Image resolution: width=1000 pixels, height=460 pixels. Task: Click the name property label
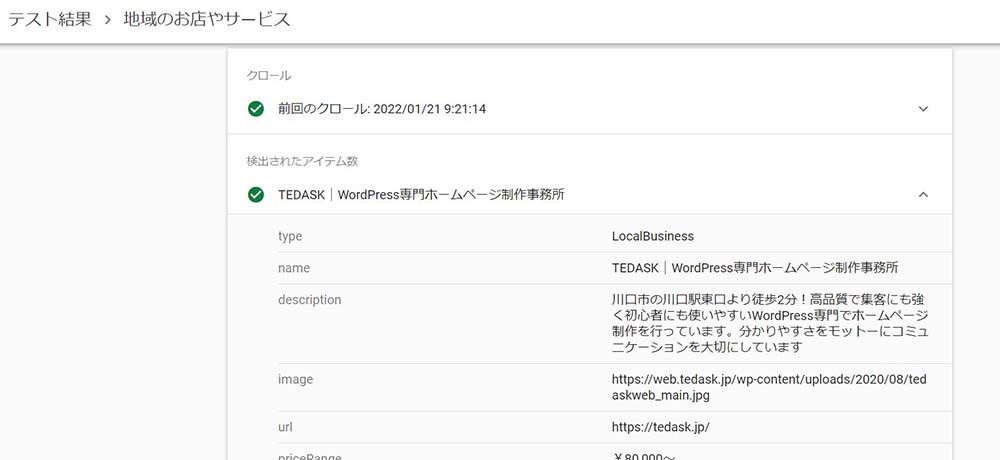point(294,268)
